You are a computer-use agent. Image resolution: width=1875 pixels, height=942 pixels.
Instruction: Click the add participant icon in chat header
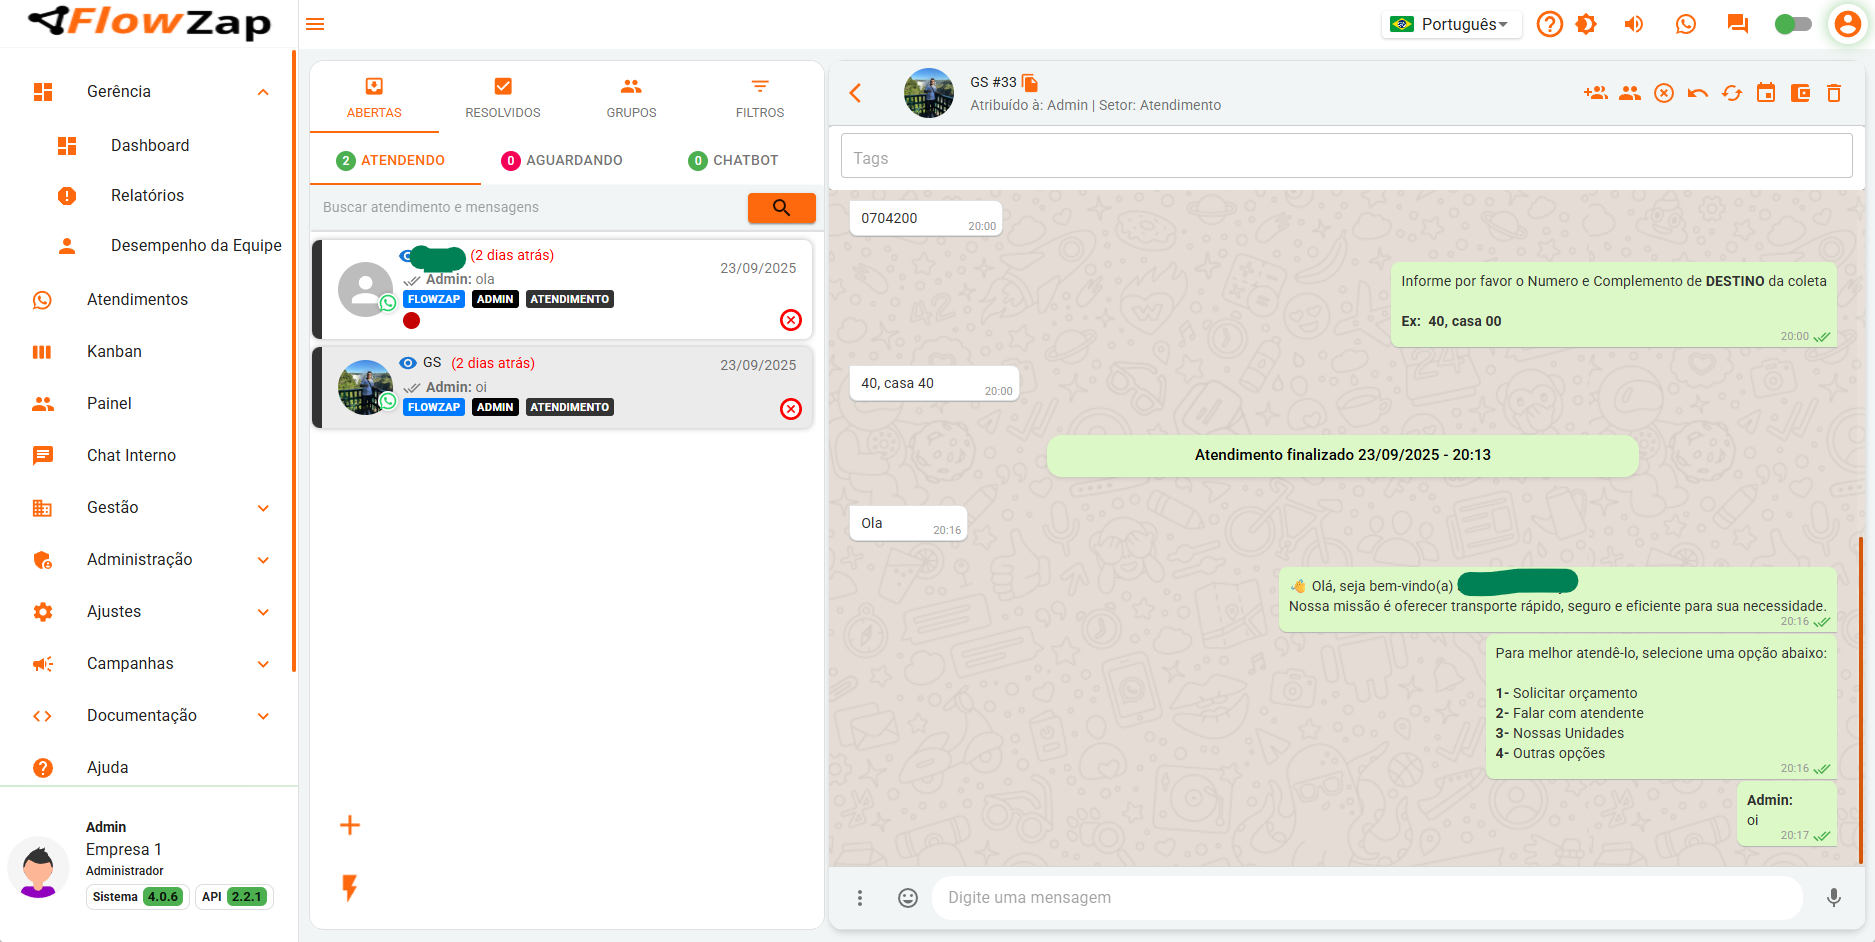click(x=1595, y=93)
